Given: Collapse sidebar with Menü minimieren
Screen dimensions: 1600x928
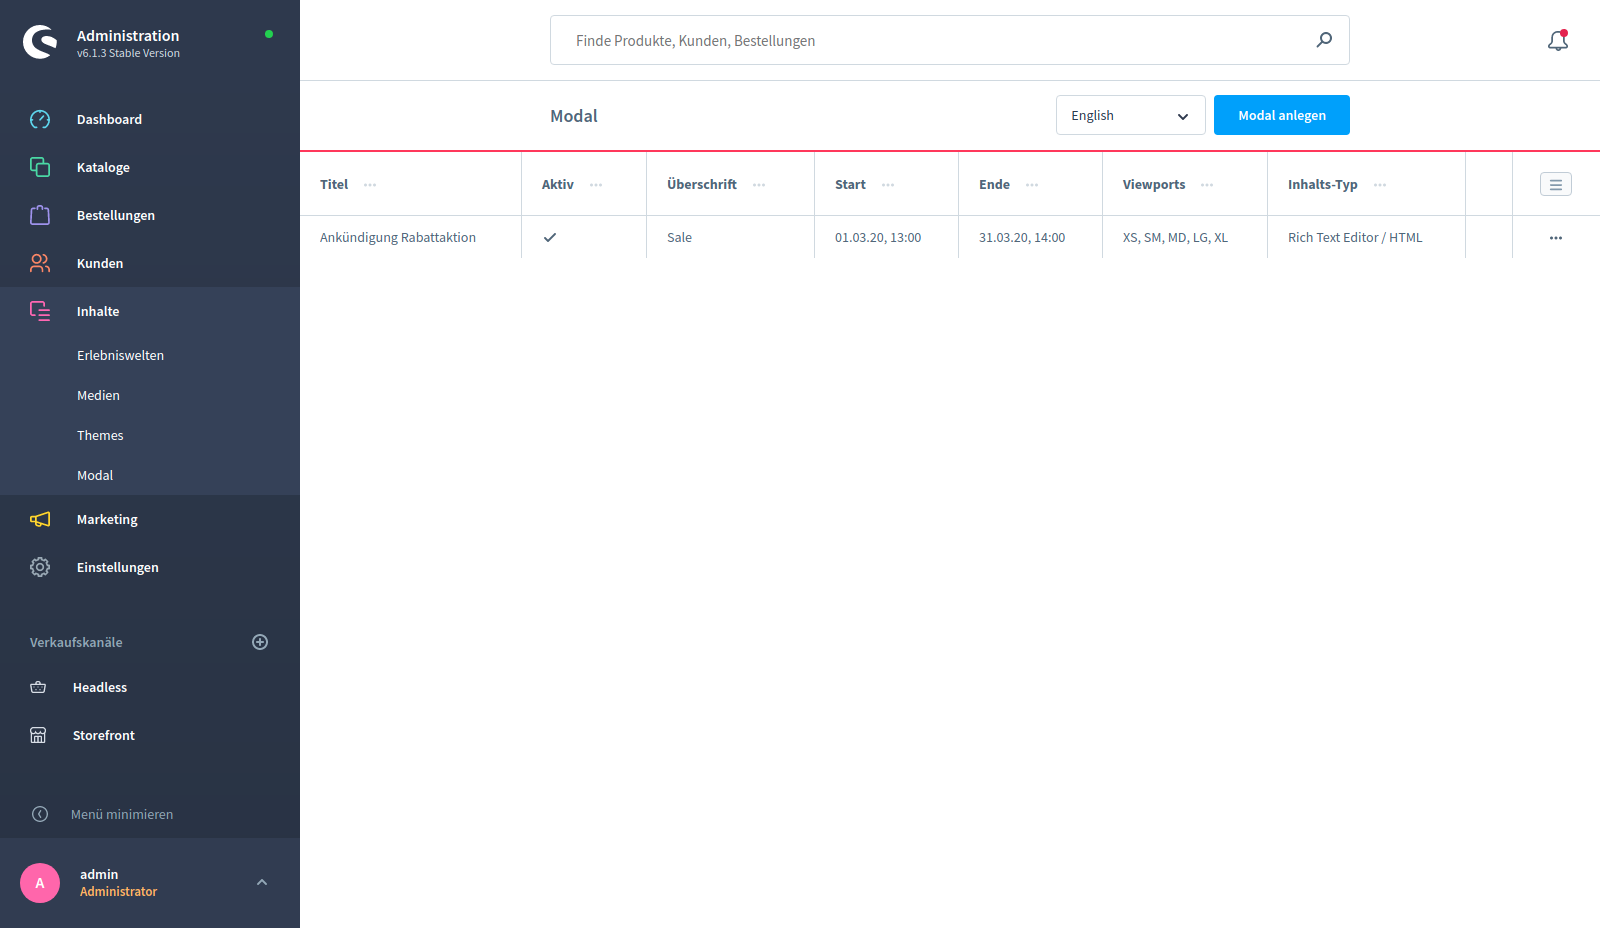Looking at the screenshot, I should [x=121, y=814].
